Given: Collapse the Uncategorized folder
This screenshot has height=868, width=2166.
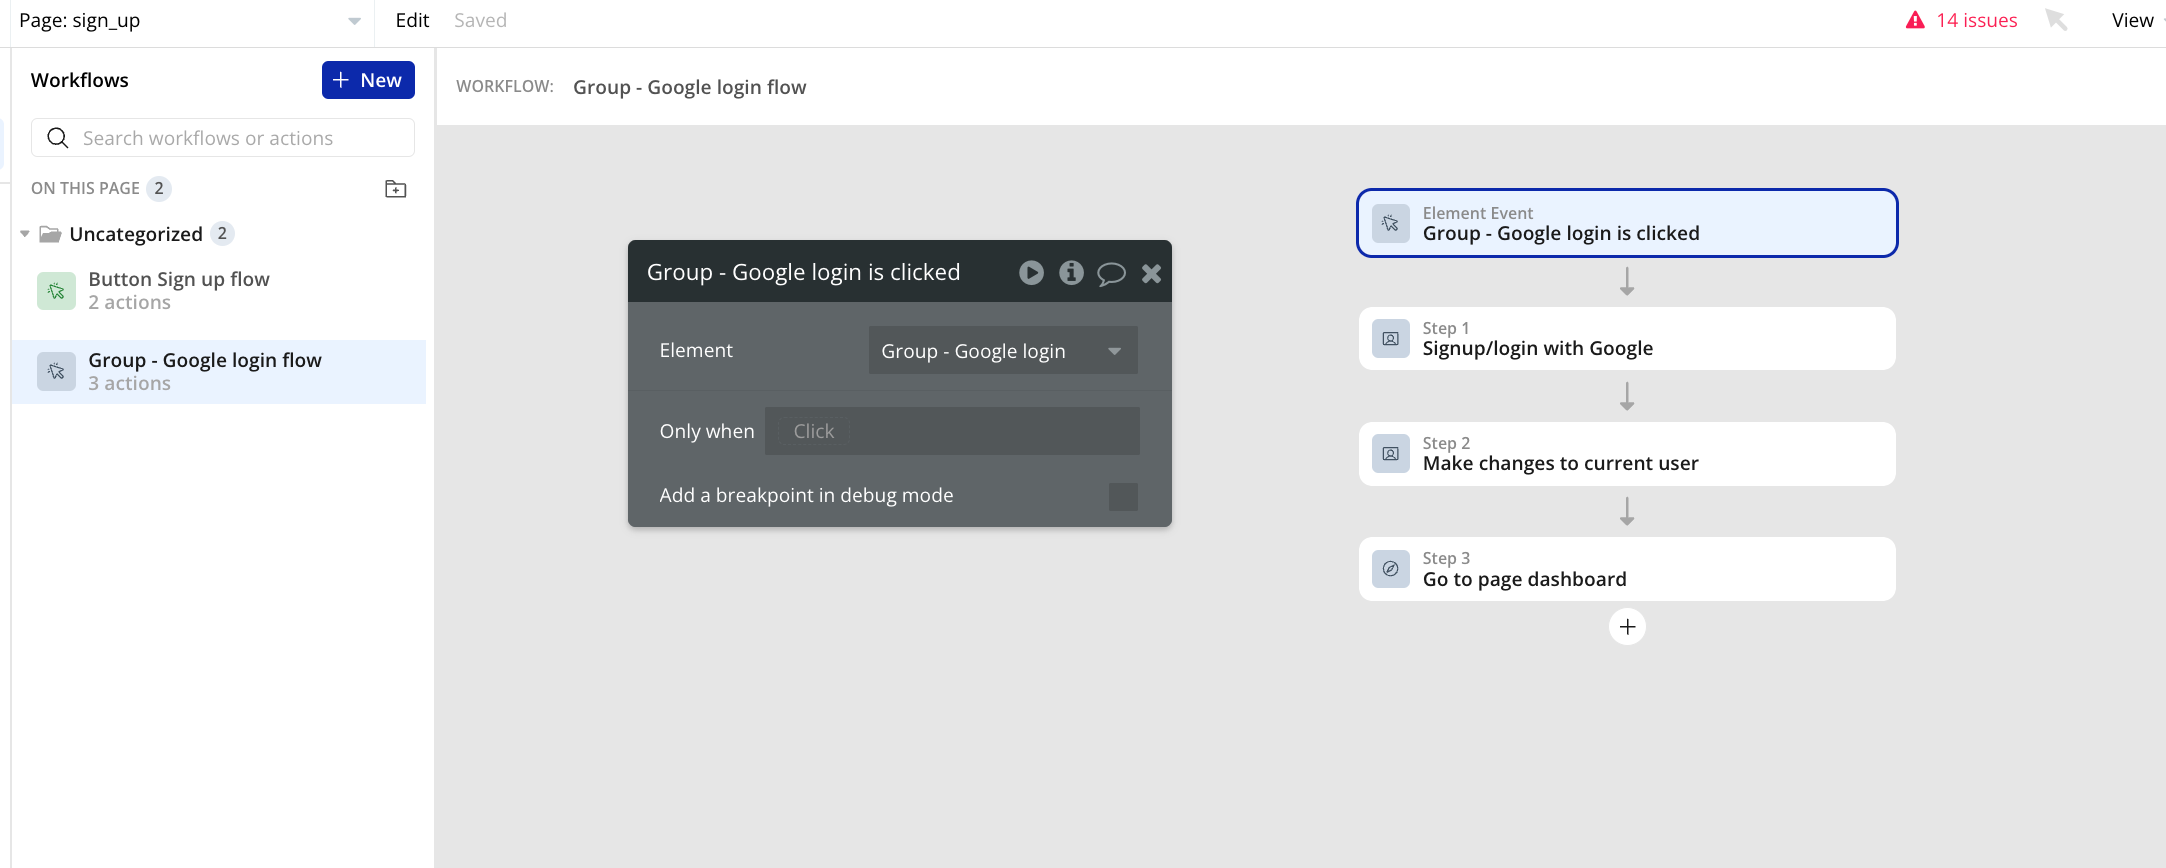Looking at the screenshot, I should [25, 234].
